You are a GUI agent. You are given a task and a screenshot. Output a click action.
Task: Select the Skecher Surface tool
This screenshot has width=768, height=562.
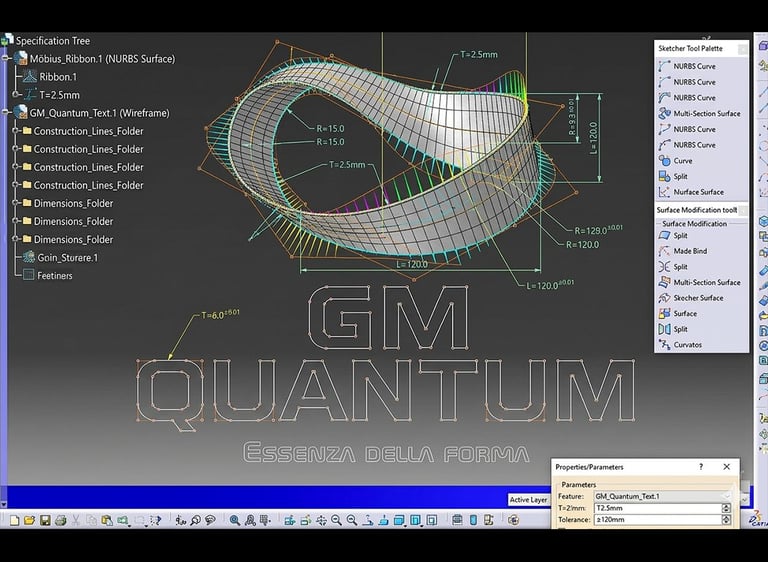691,298
